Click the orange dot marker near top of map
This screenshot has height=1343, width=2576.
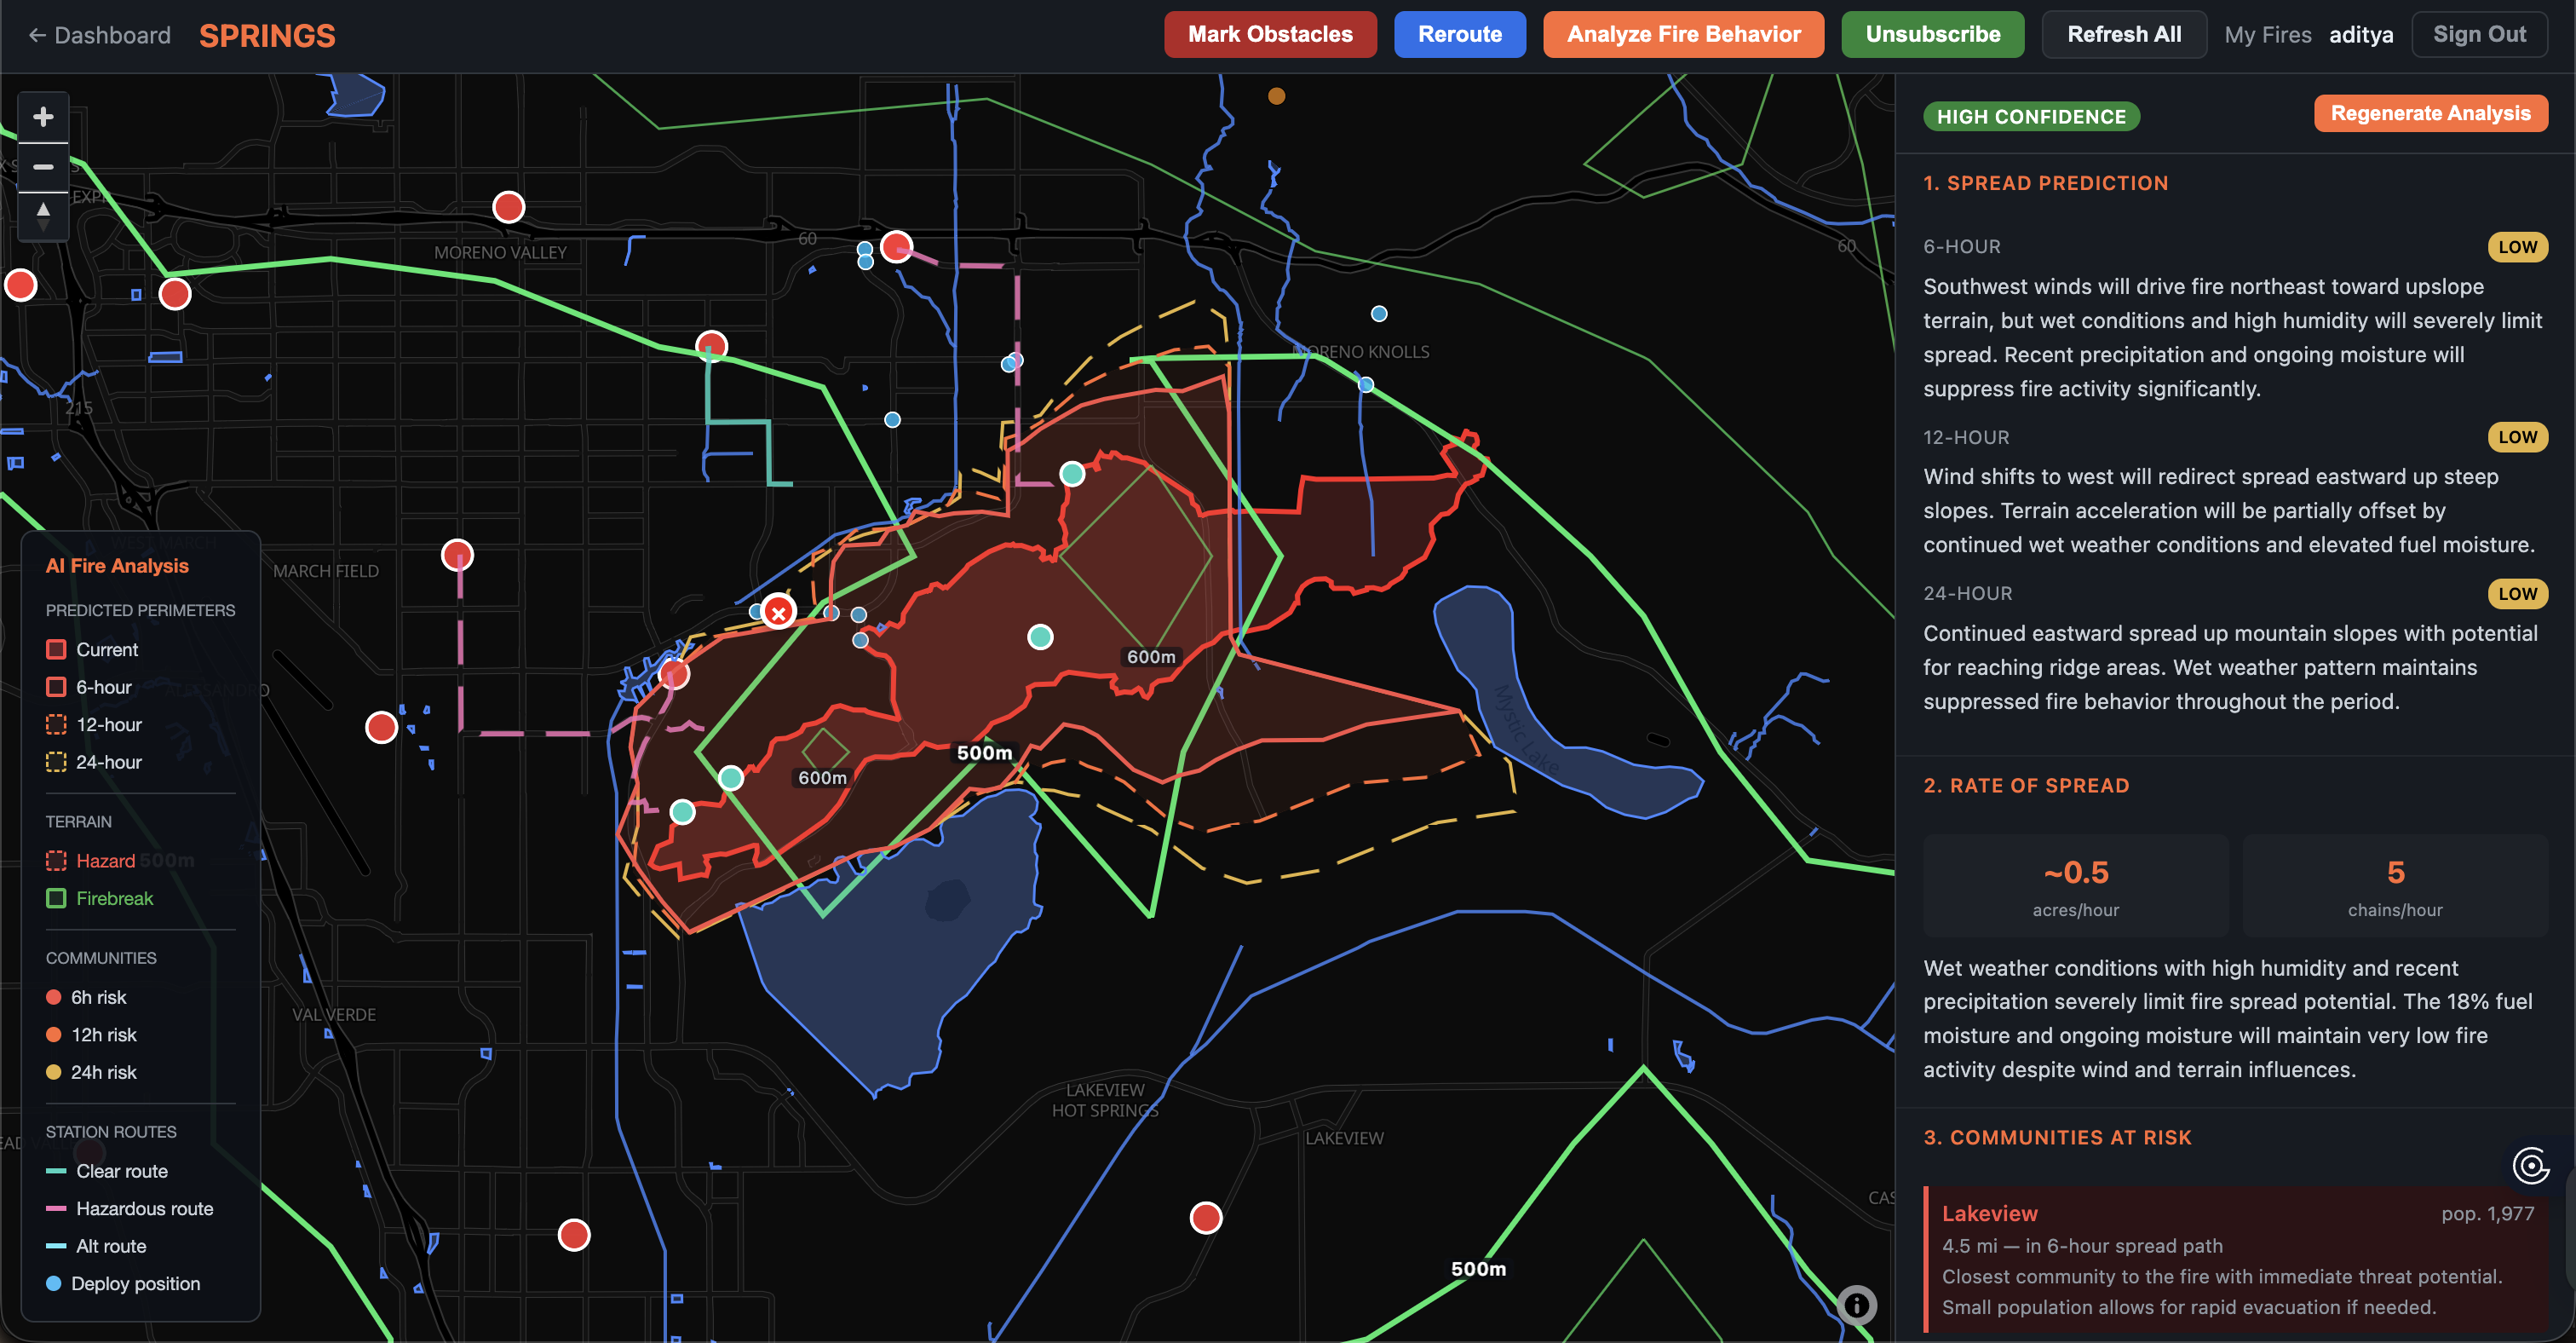tap(1276, 96)
